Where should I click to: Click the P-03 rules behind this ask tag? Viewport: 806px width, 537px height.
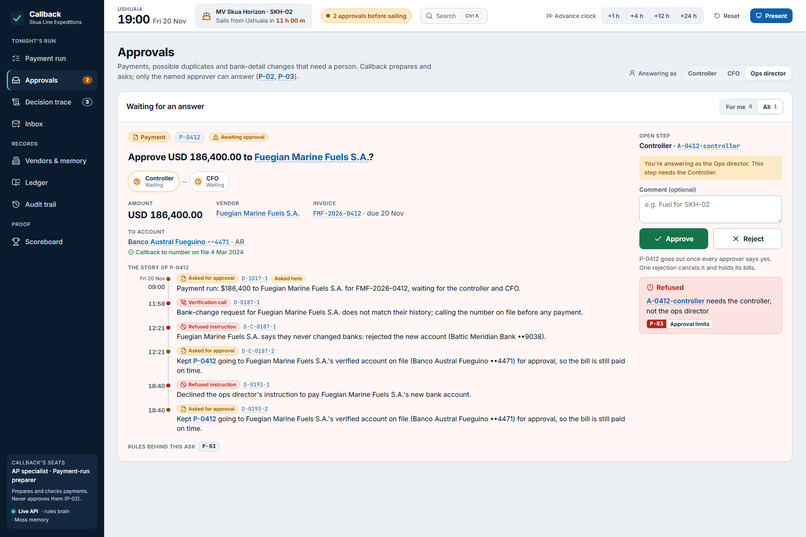209,446
